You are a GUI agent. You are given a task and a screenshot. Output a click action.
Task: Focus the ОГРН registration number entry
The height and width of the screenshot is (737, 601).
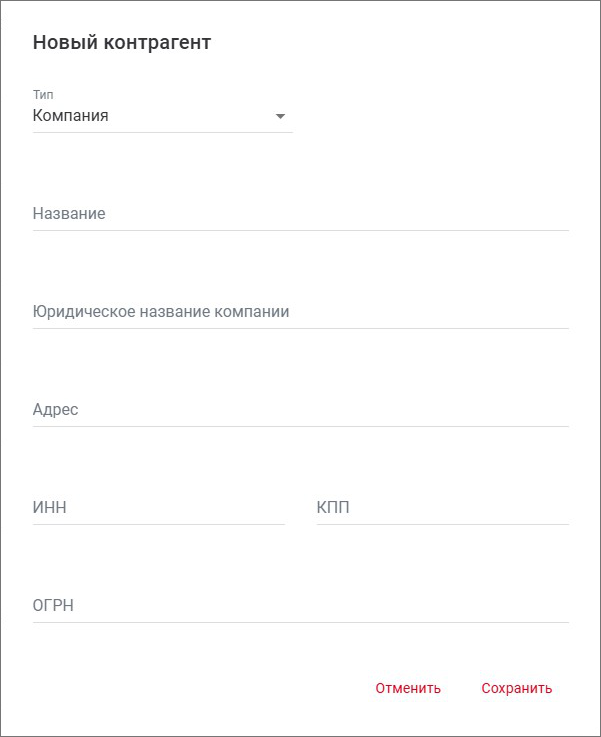coord(300,606)
